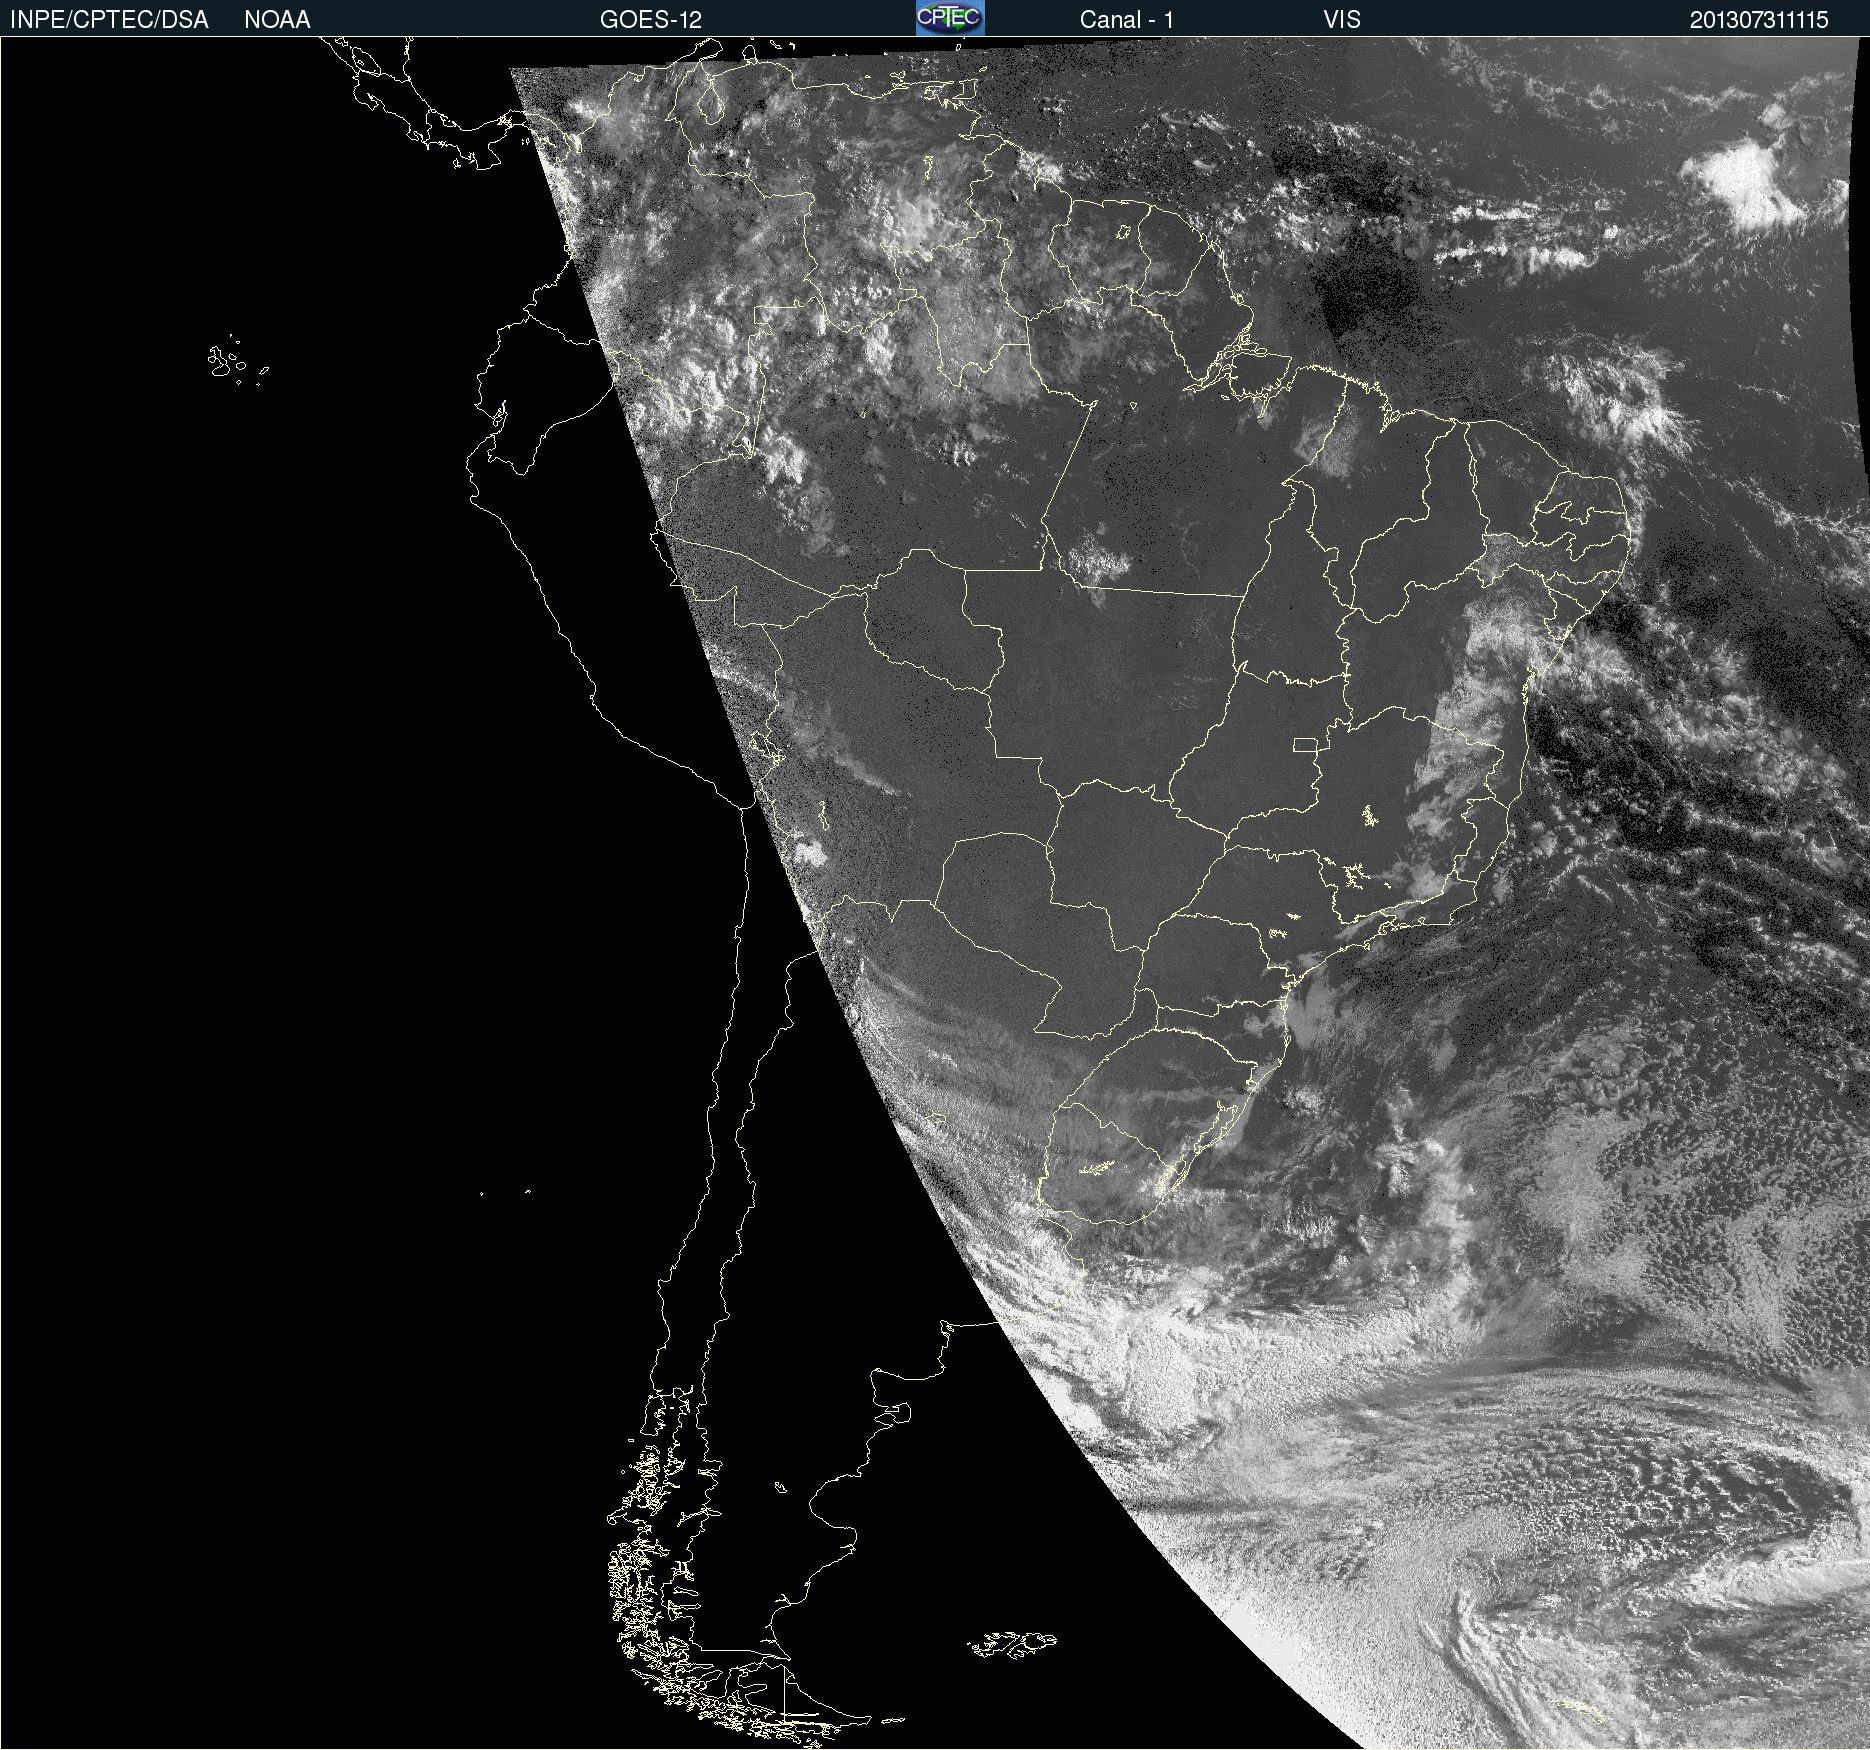Click the CPTEC logo in header
Viewport: 1870px width, 1750px height.
click(x=950, y=18)
